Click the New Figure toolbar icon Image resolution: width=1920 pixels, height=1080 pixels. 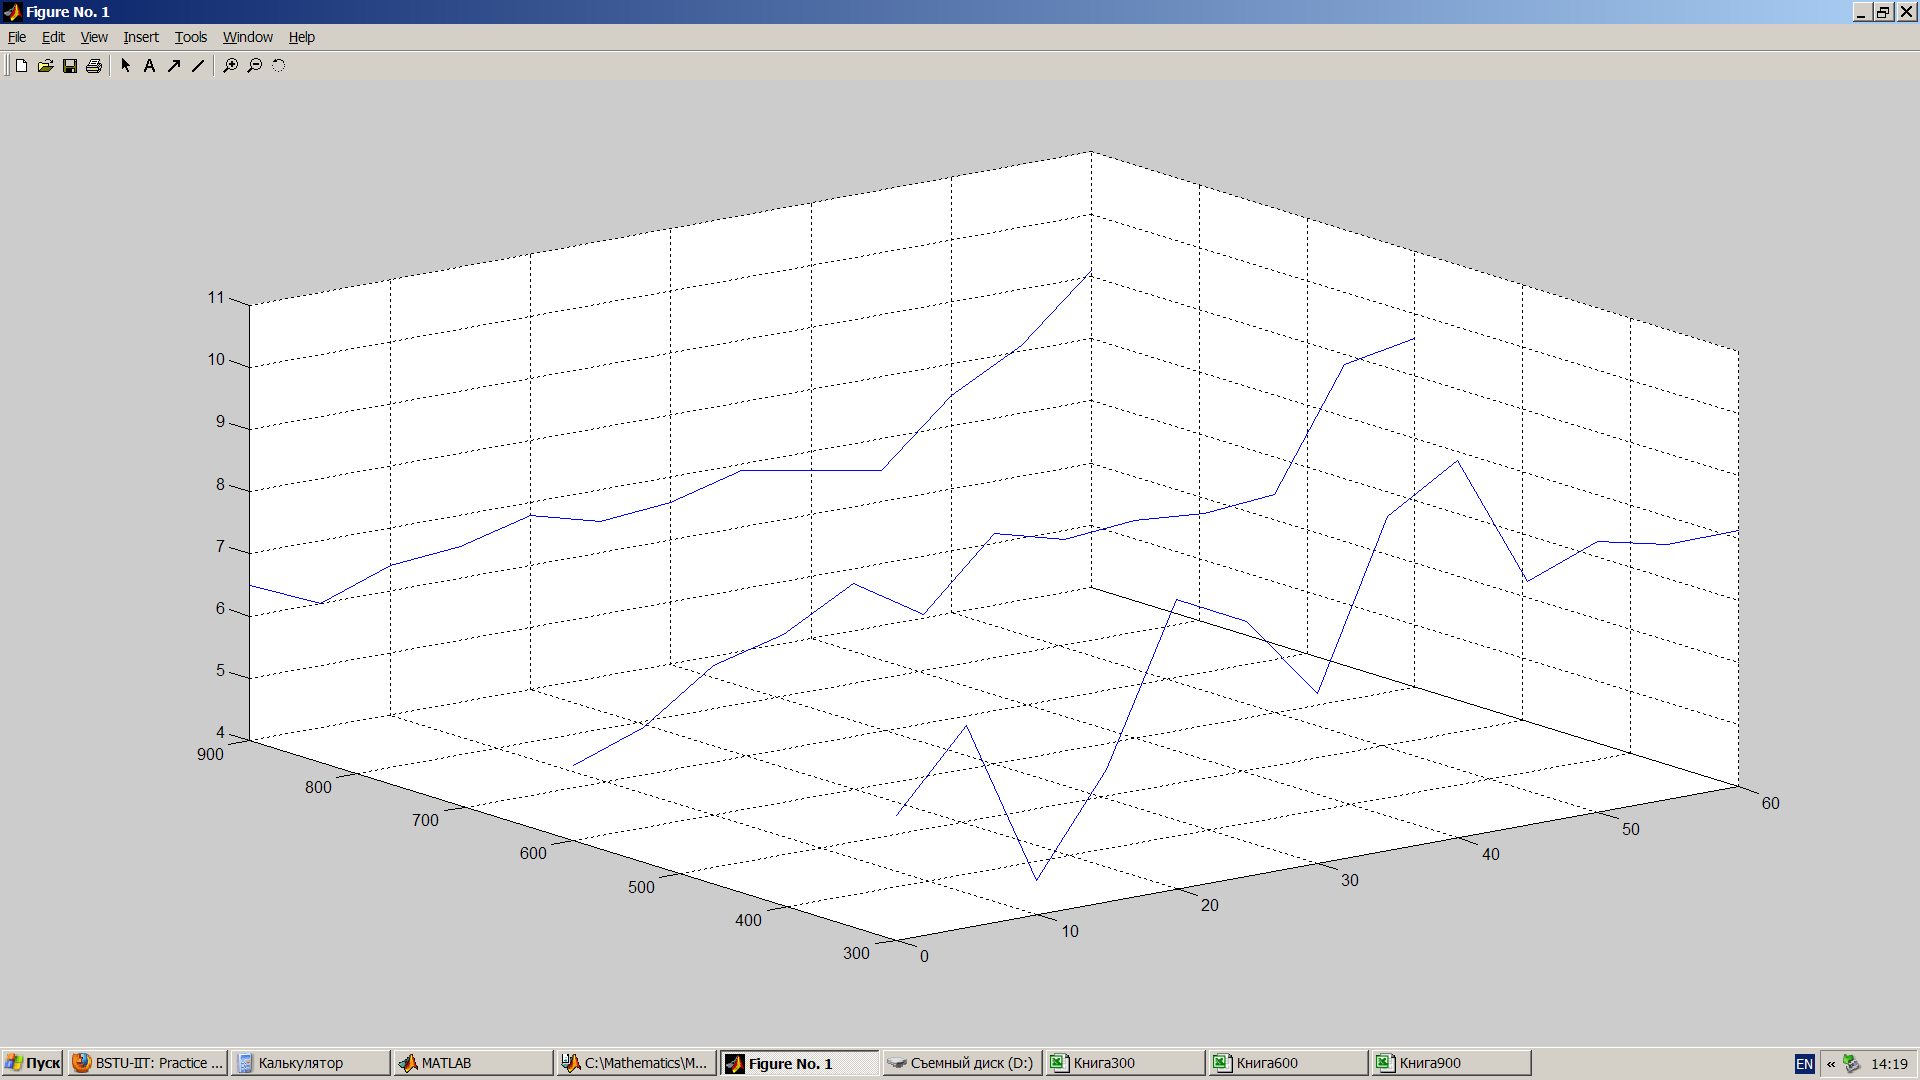pyautogui.click(x=21, y=66)
